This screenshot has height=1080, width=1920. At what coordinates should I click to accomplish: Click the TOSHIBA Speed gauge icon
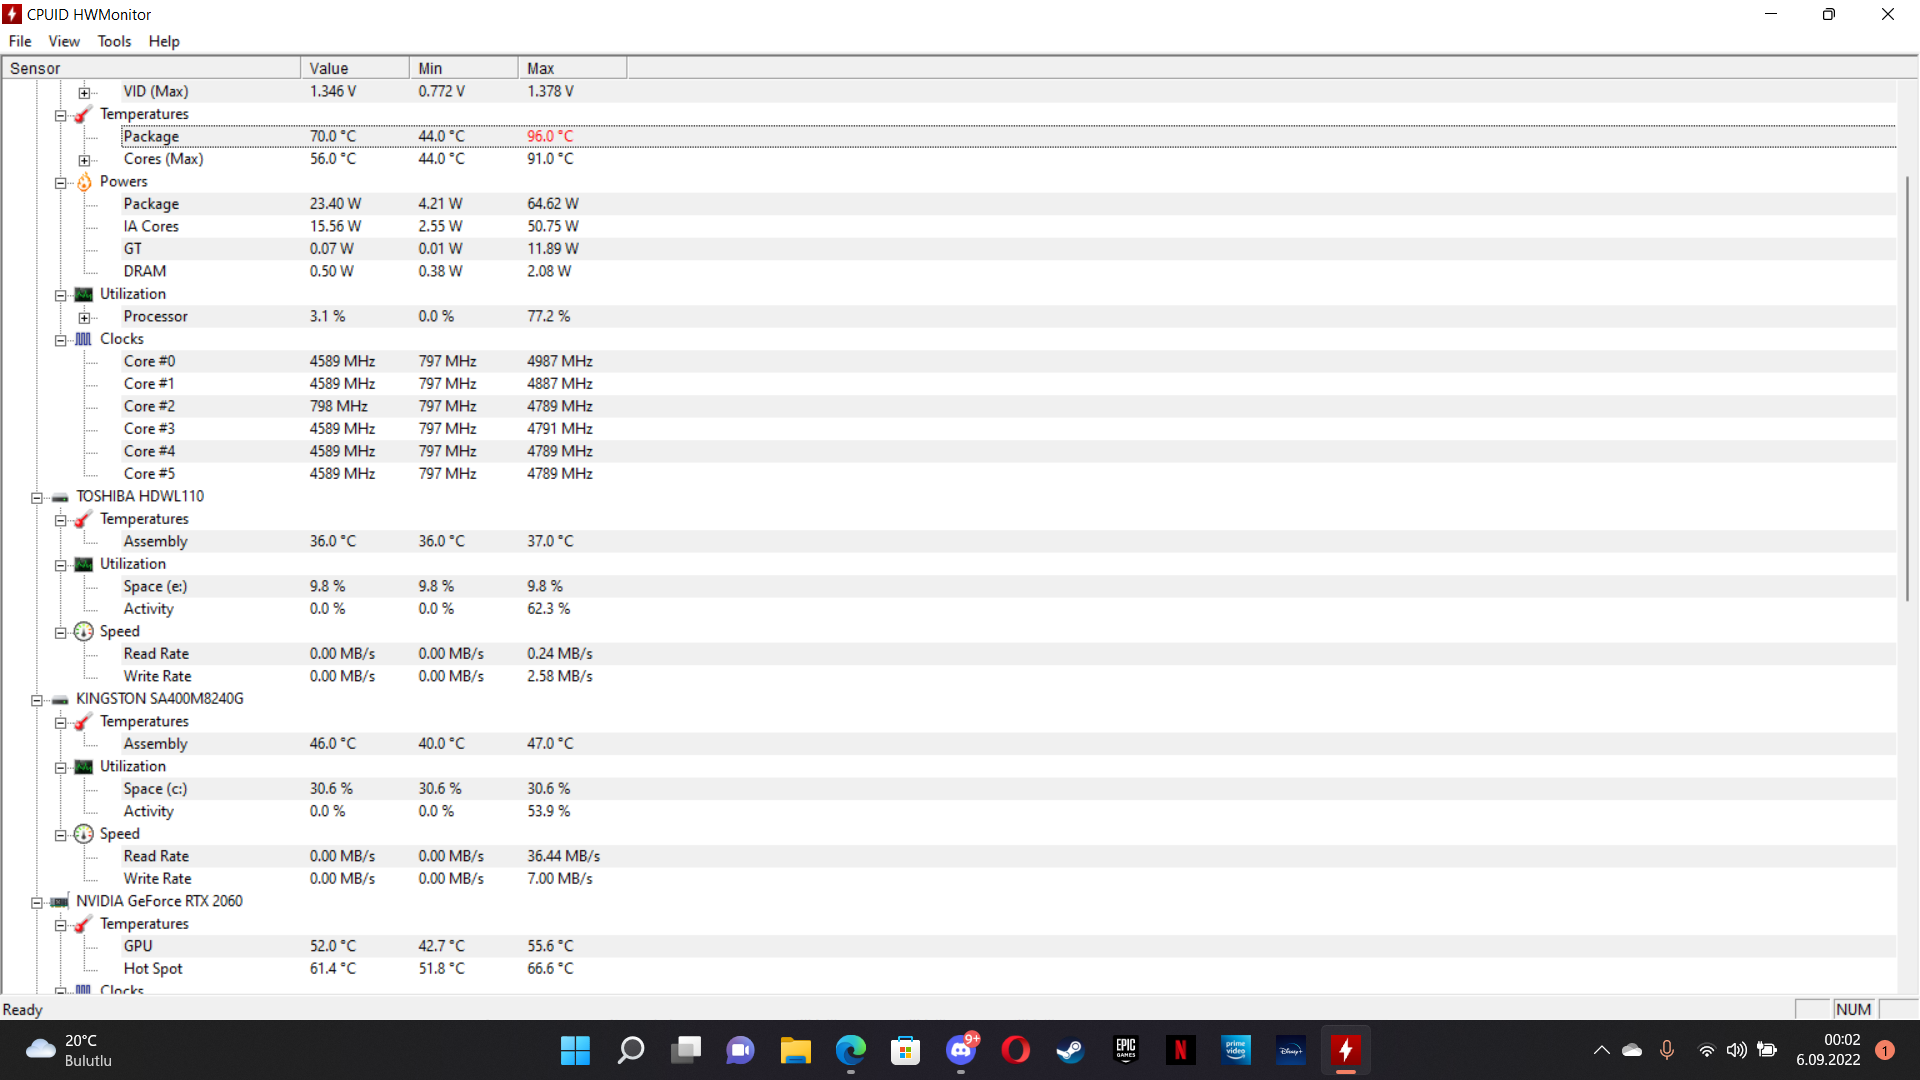click(84, 632)
